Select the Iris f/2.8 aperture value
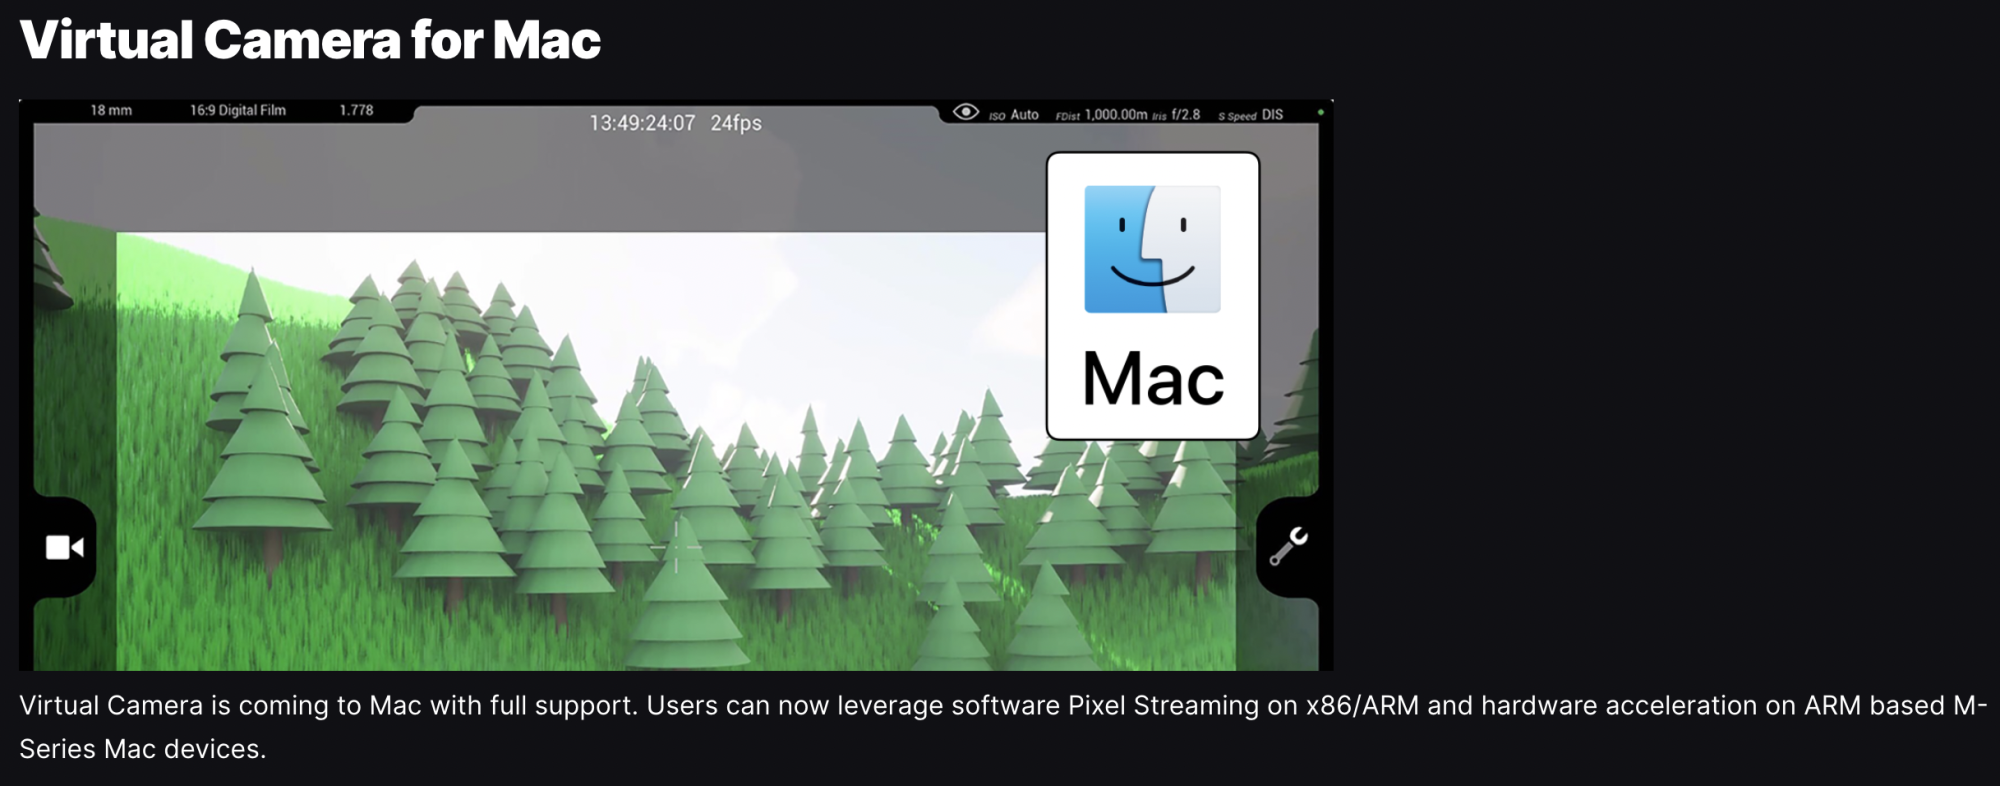Screen dimensions: 2000x786 pyautogui.click(x=1176, y=115)
